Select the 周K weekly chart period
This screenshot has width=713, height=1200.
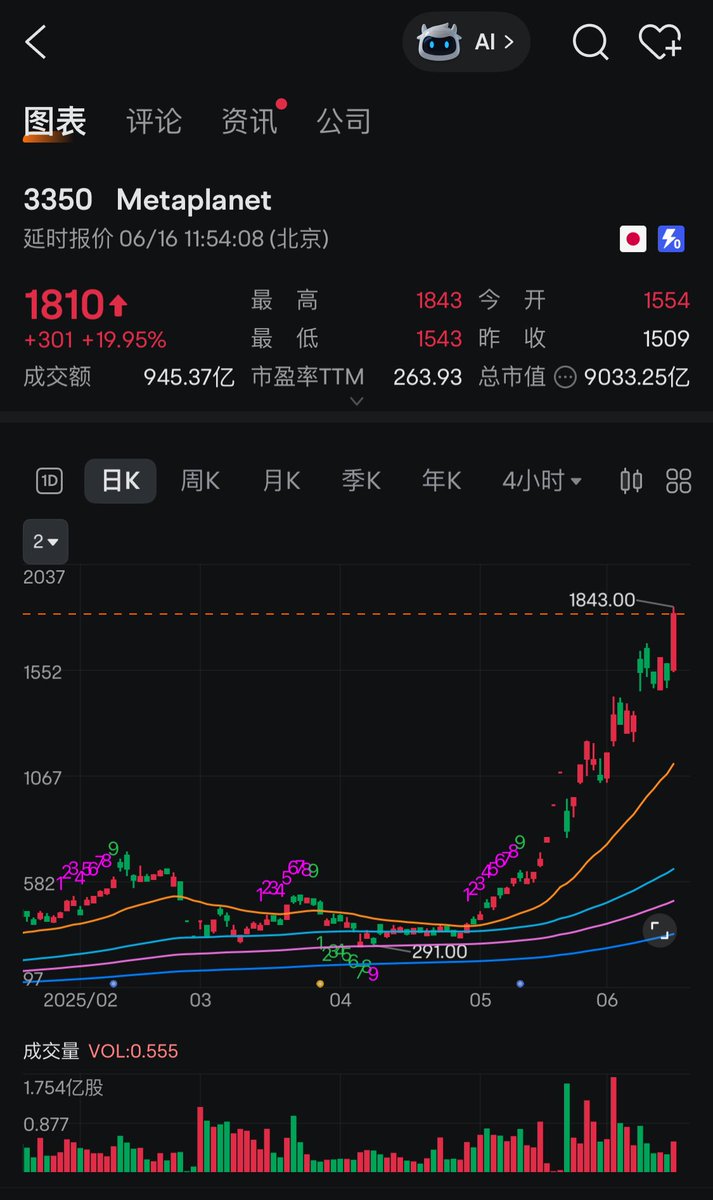pyautogui.click(x=200, y=481)
